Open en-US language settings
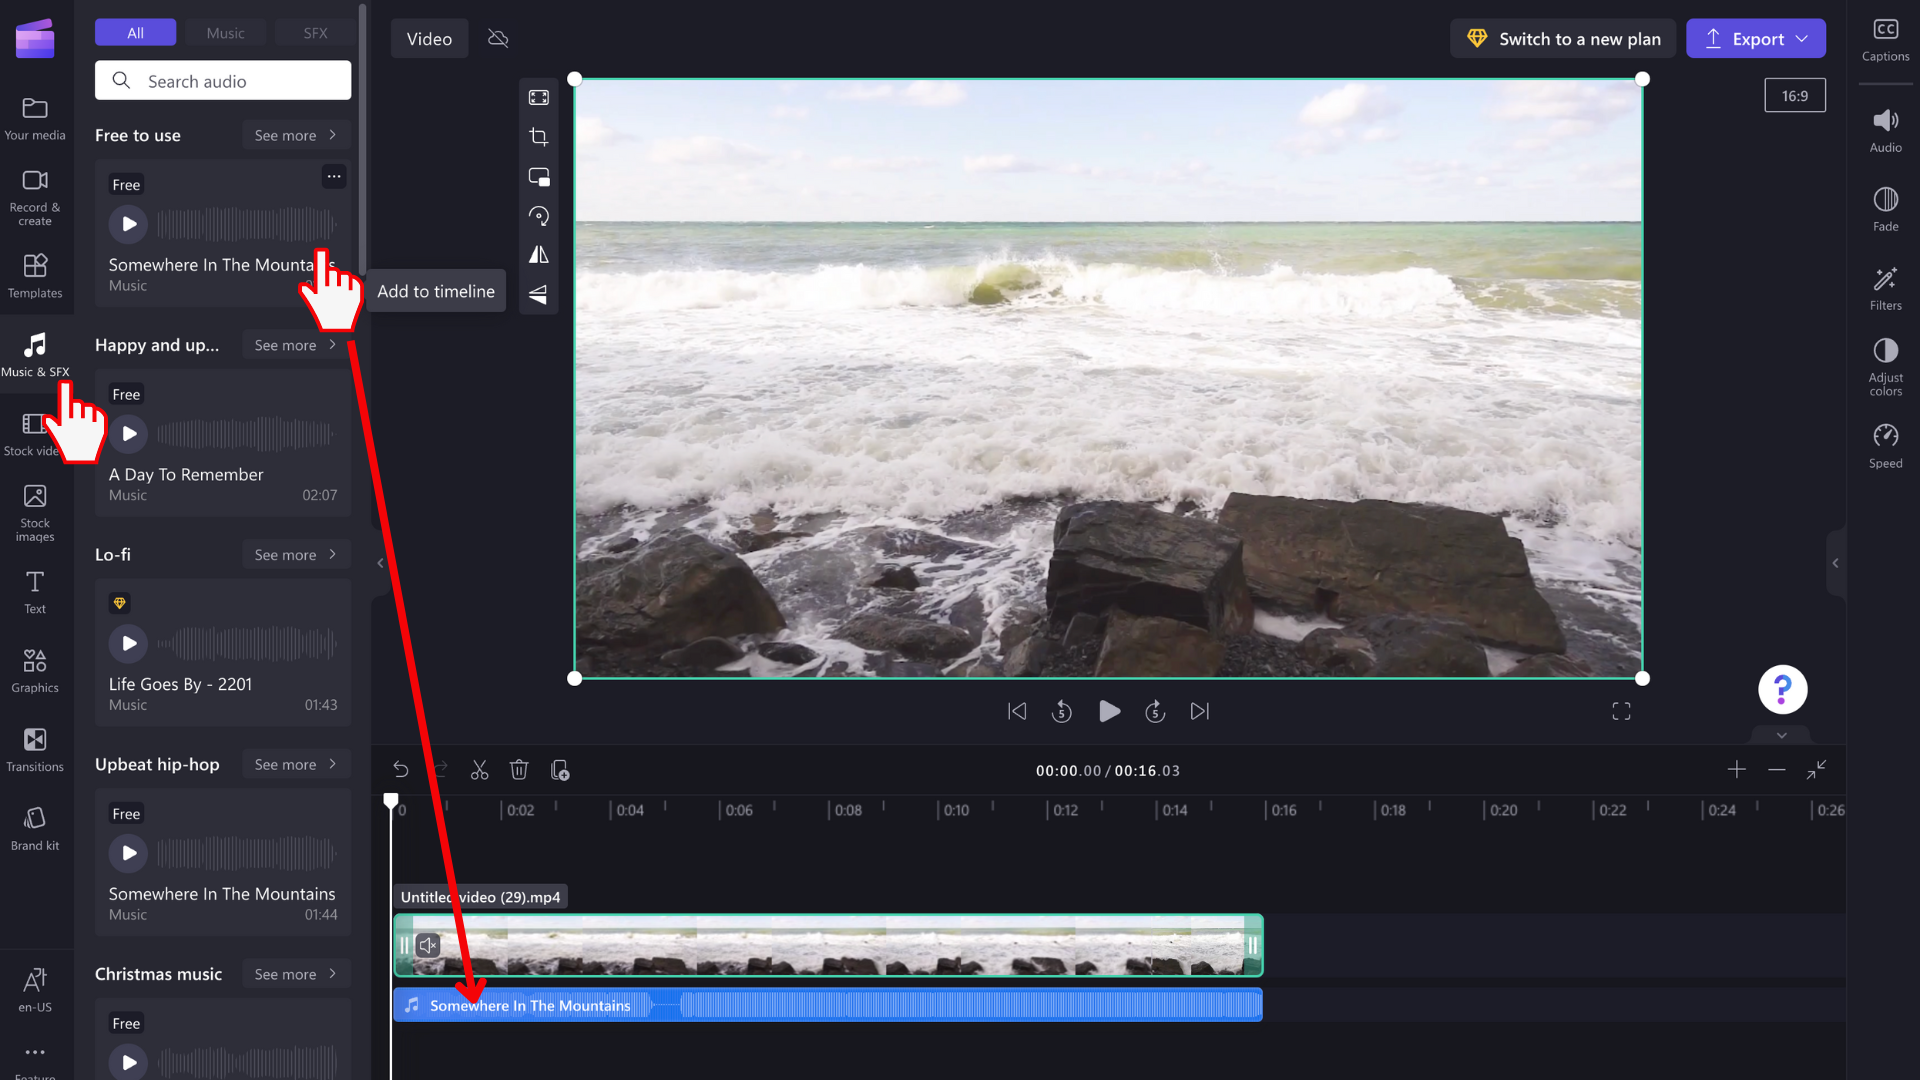Screen dimensions: 1920x1080 click(x=35, y=990)
